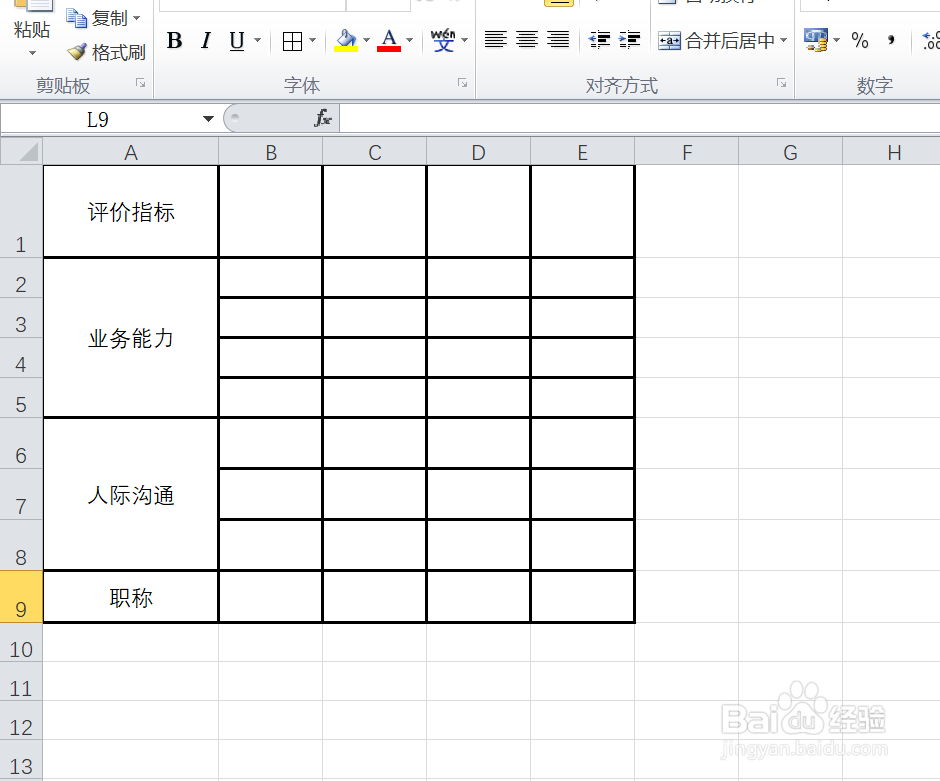Select column F header
The height and width of the screenshot is (781, 940).
point(687,152)
